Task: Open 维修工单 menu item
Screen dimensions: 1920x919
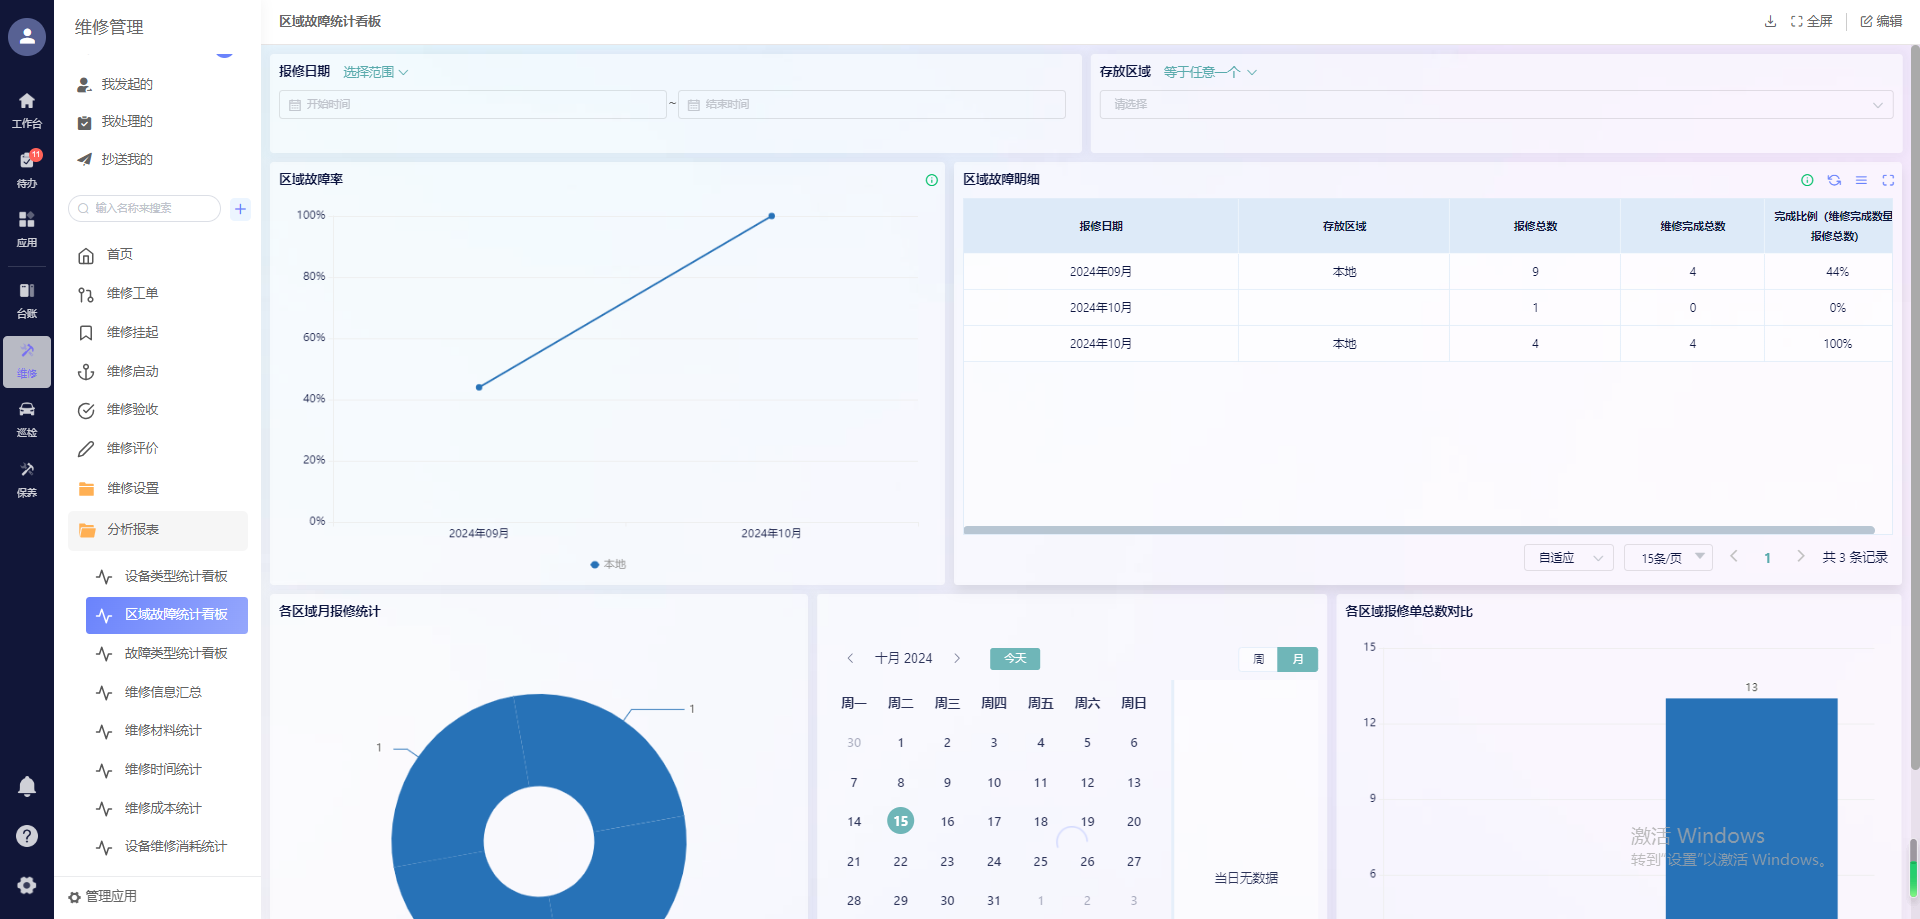Action: point(132,293)
